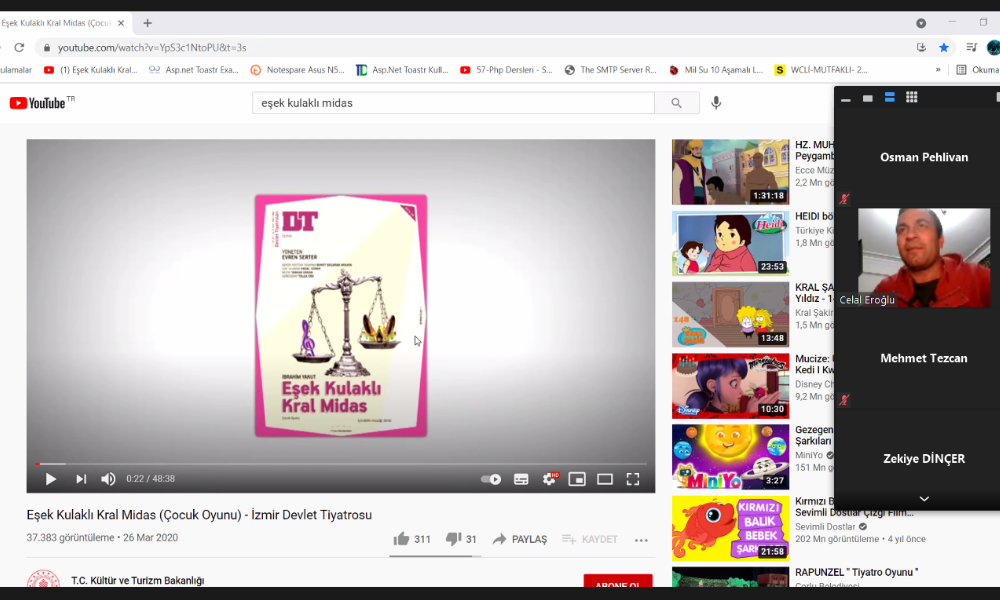Open the RAPUNZEL Tiyatro Oyunu video title
Image resolution: width=1000 pixels, height=600 pixels.
click(857, 573)
